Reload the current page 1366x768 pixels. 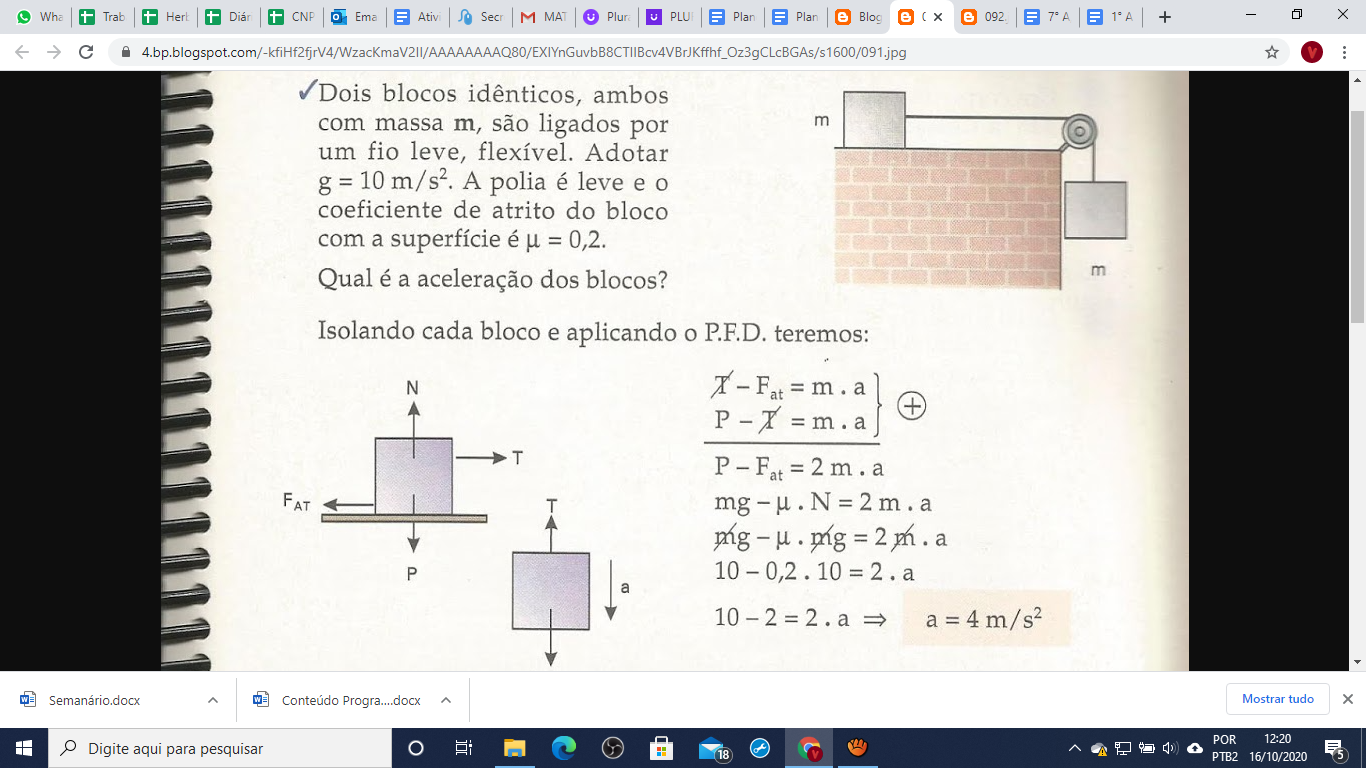click(86, 52)
